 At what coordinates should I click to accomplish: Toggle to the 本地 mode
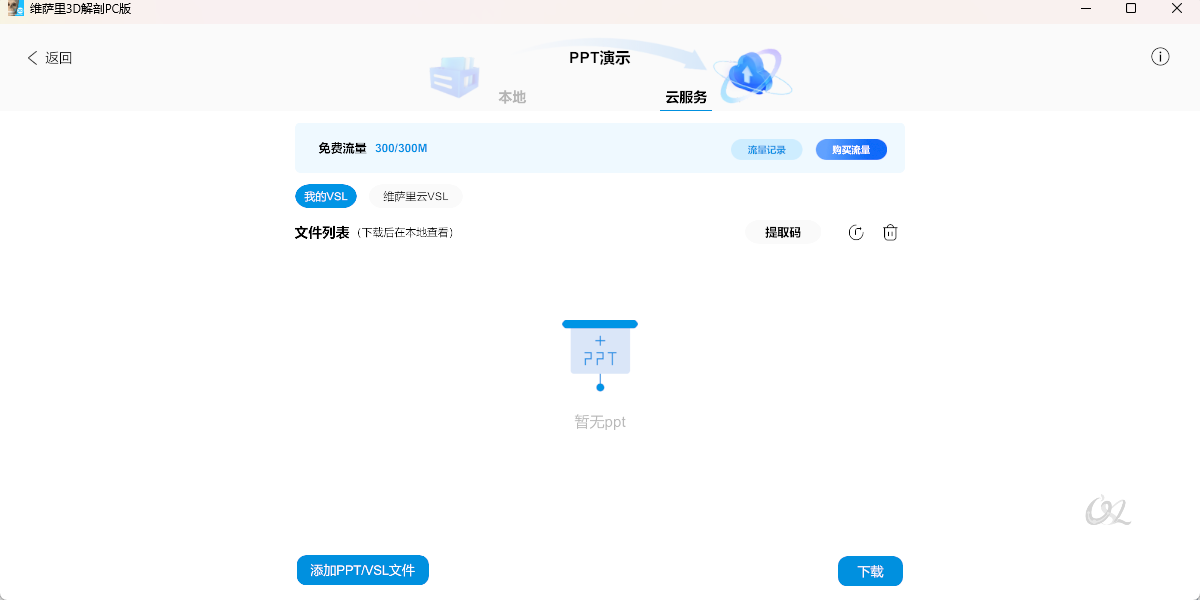pyautogui.click(x=513, y=97)
